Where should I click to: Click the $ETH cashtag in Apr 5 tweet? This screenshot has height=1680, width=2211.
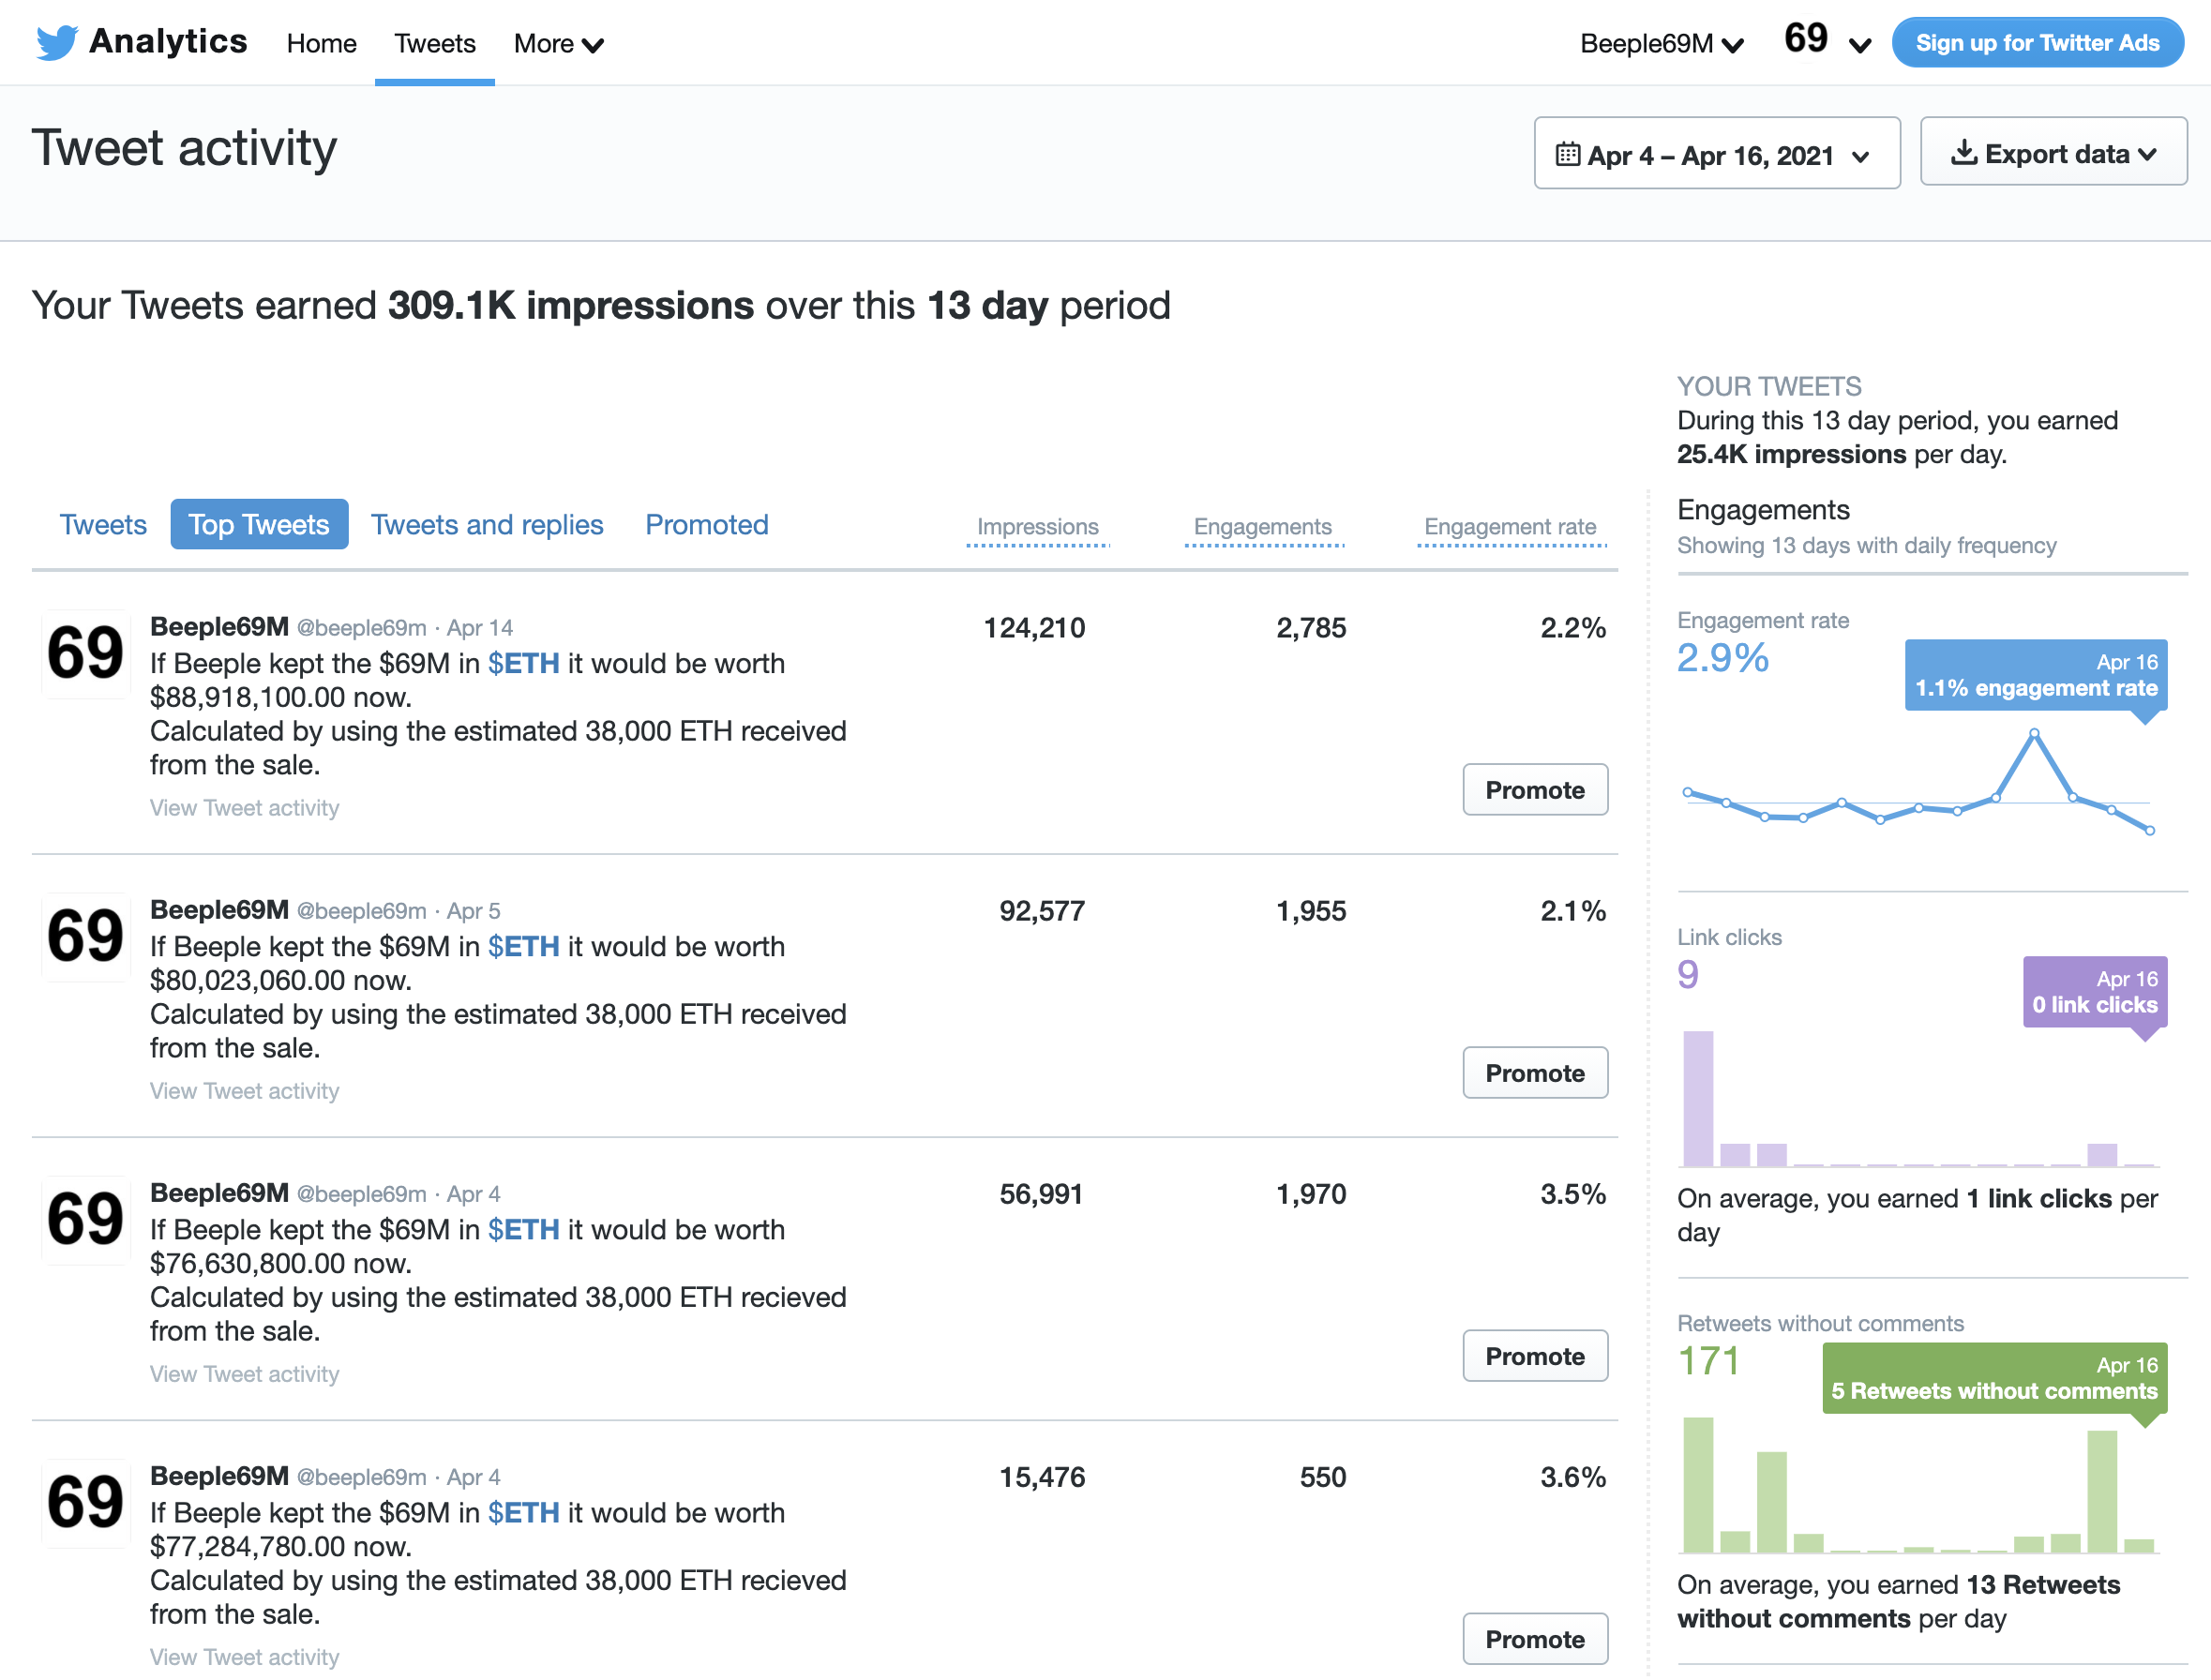coord(523,946)
